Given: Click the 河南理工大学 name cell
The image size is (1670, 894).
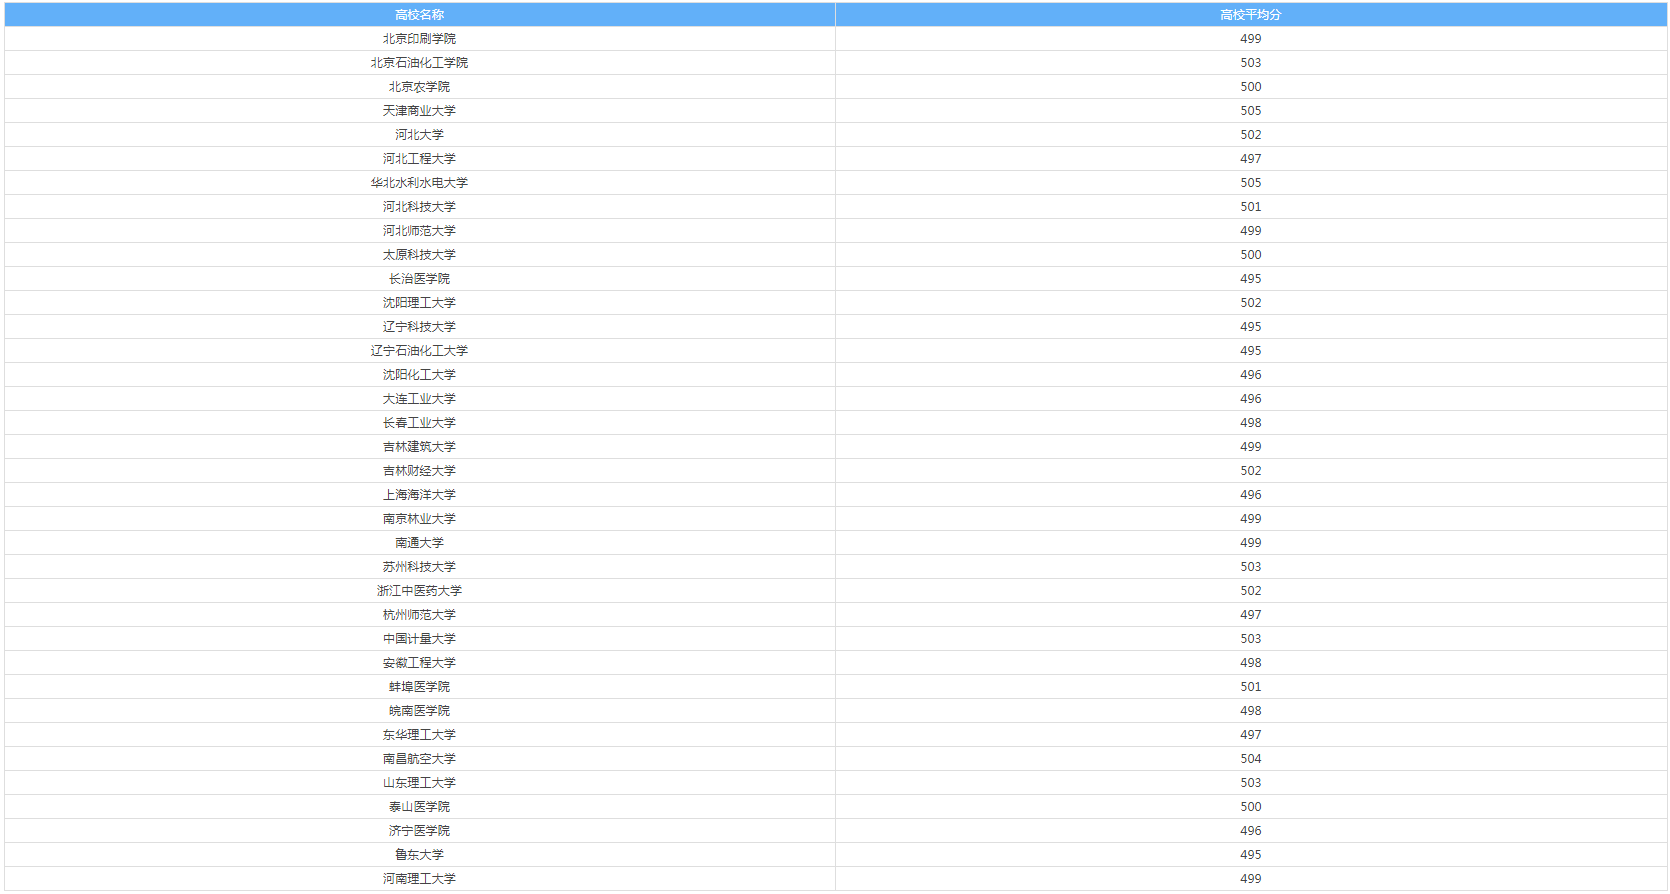Looking at the screenshot, I should tap(419, 879).
